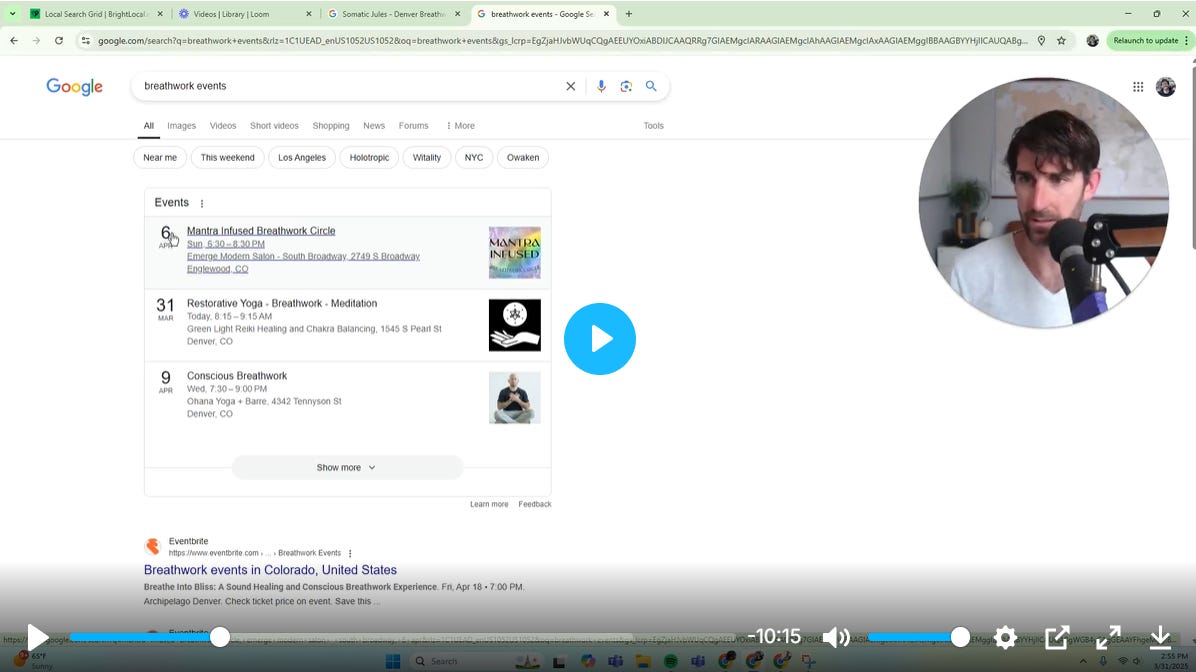Search by image using Google Lens icon

pyautogui.click(x=626, y=86)
